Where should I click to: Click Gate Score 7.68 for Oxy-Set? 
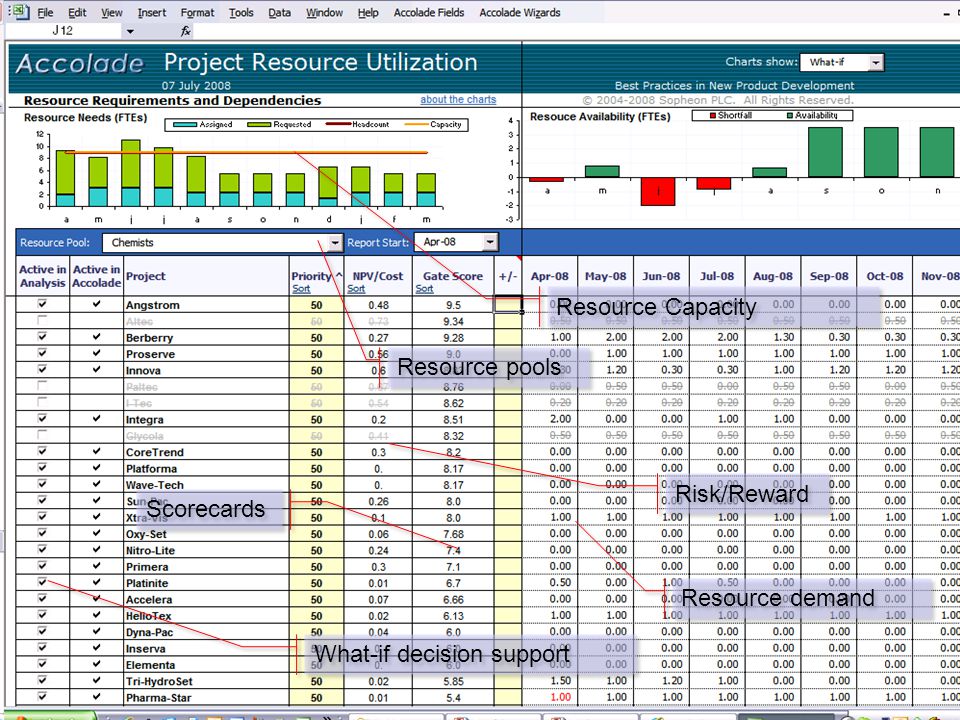click(x=453, y=534)
